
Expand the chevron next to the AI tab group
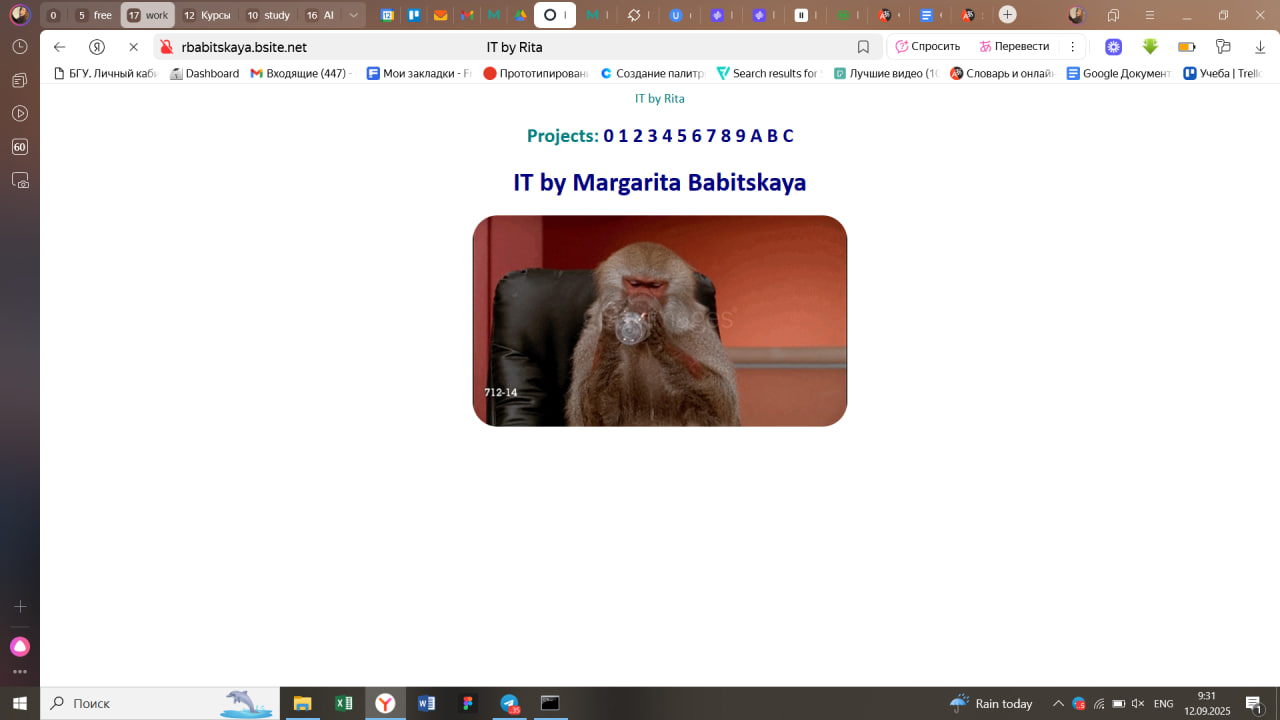pos(352,14)
